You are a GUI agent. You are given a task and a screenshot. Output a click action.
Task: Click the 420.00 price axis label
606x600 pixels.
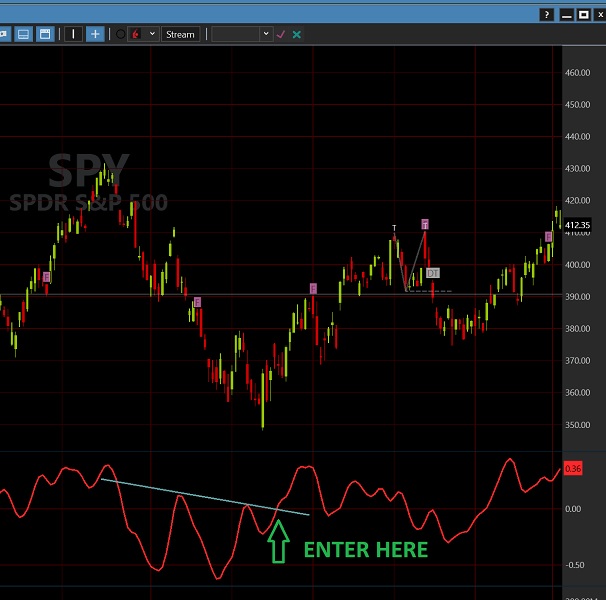coord(577,201)
